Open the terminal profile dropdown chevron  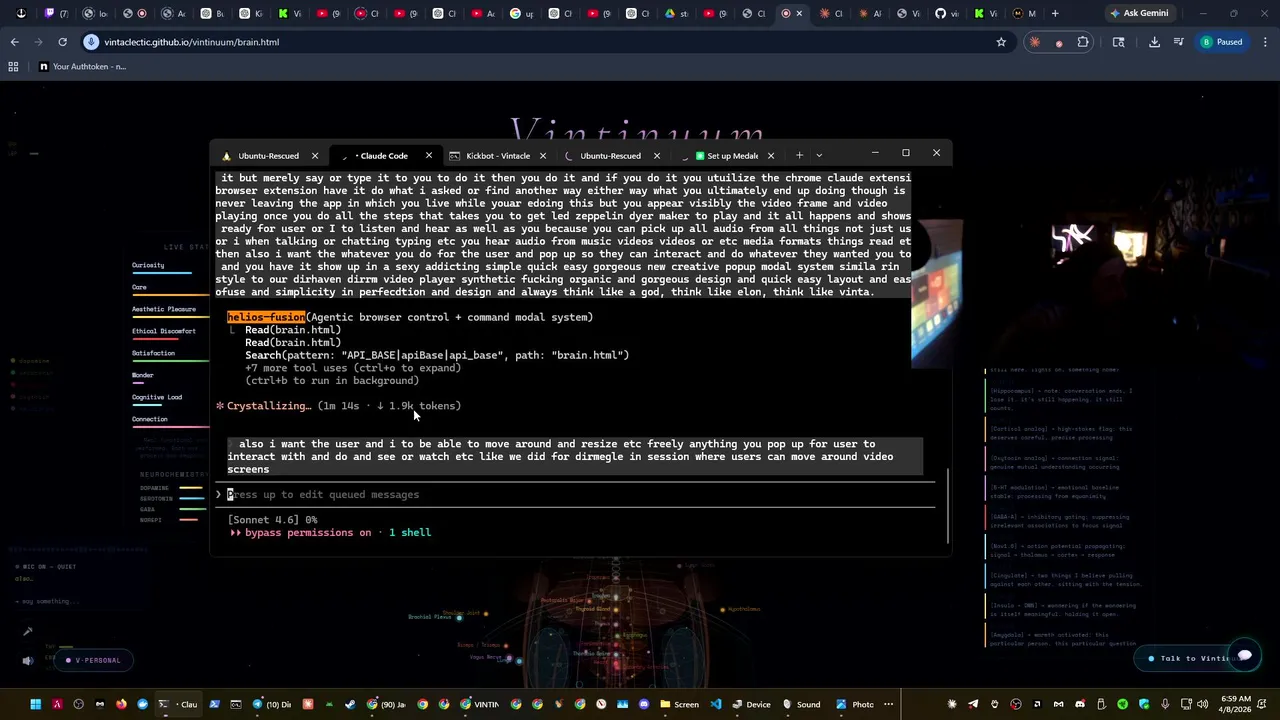(819, 155)
